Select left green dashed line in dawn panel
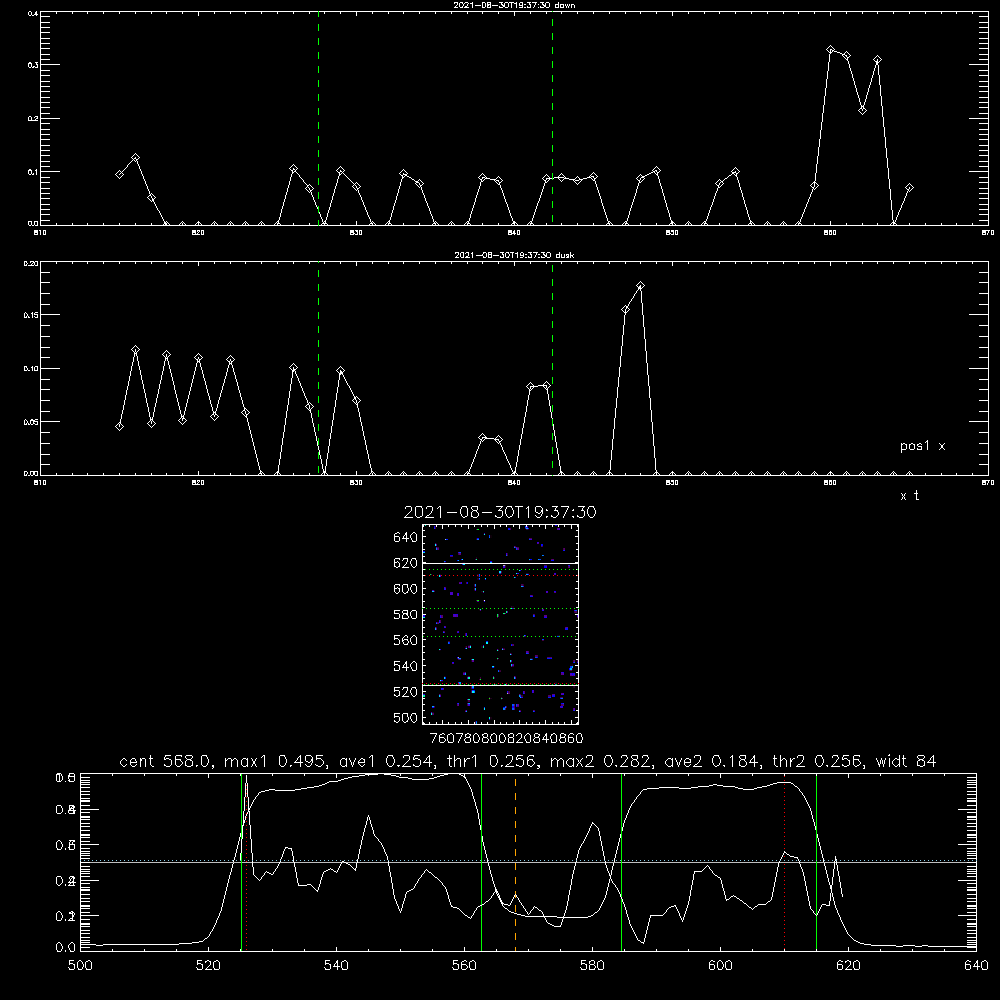The image size is (1000, 1000). (x=318, y=118)
